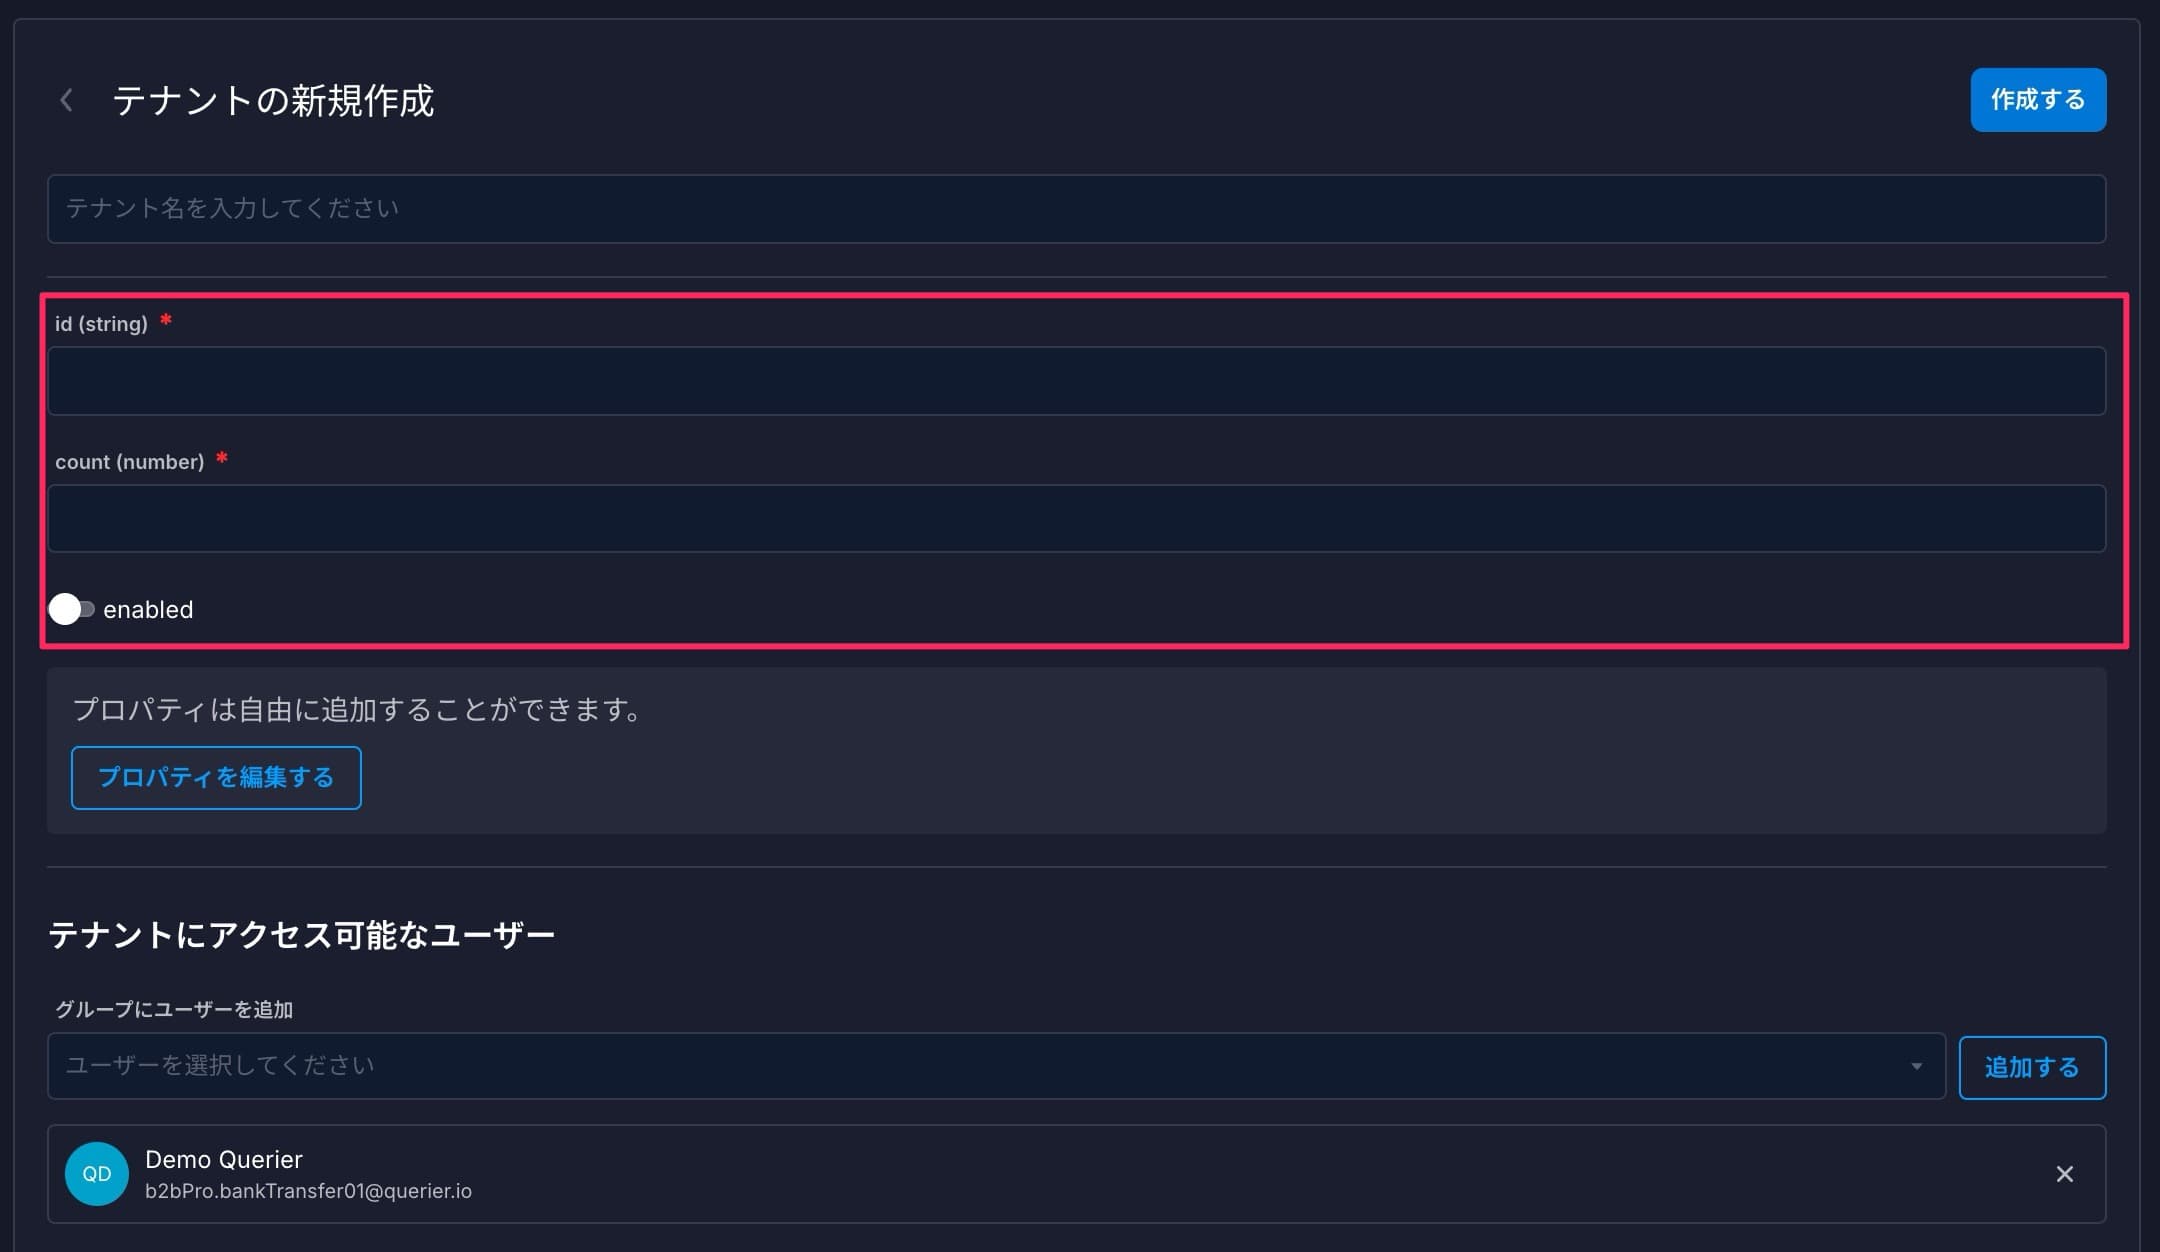Toggle the enabled switch on
This screenshot has height=1252, width=2160.
(72, 609)
